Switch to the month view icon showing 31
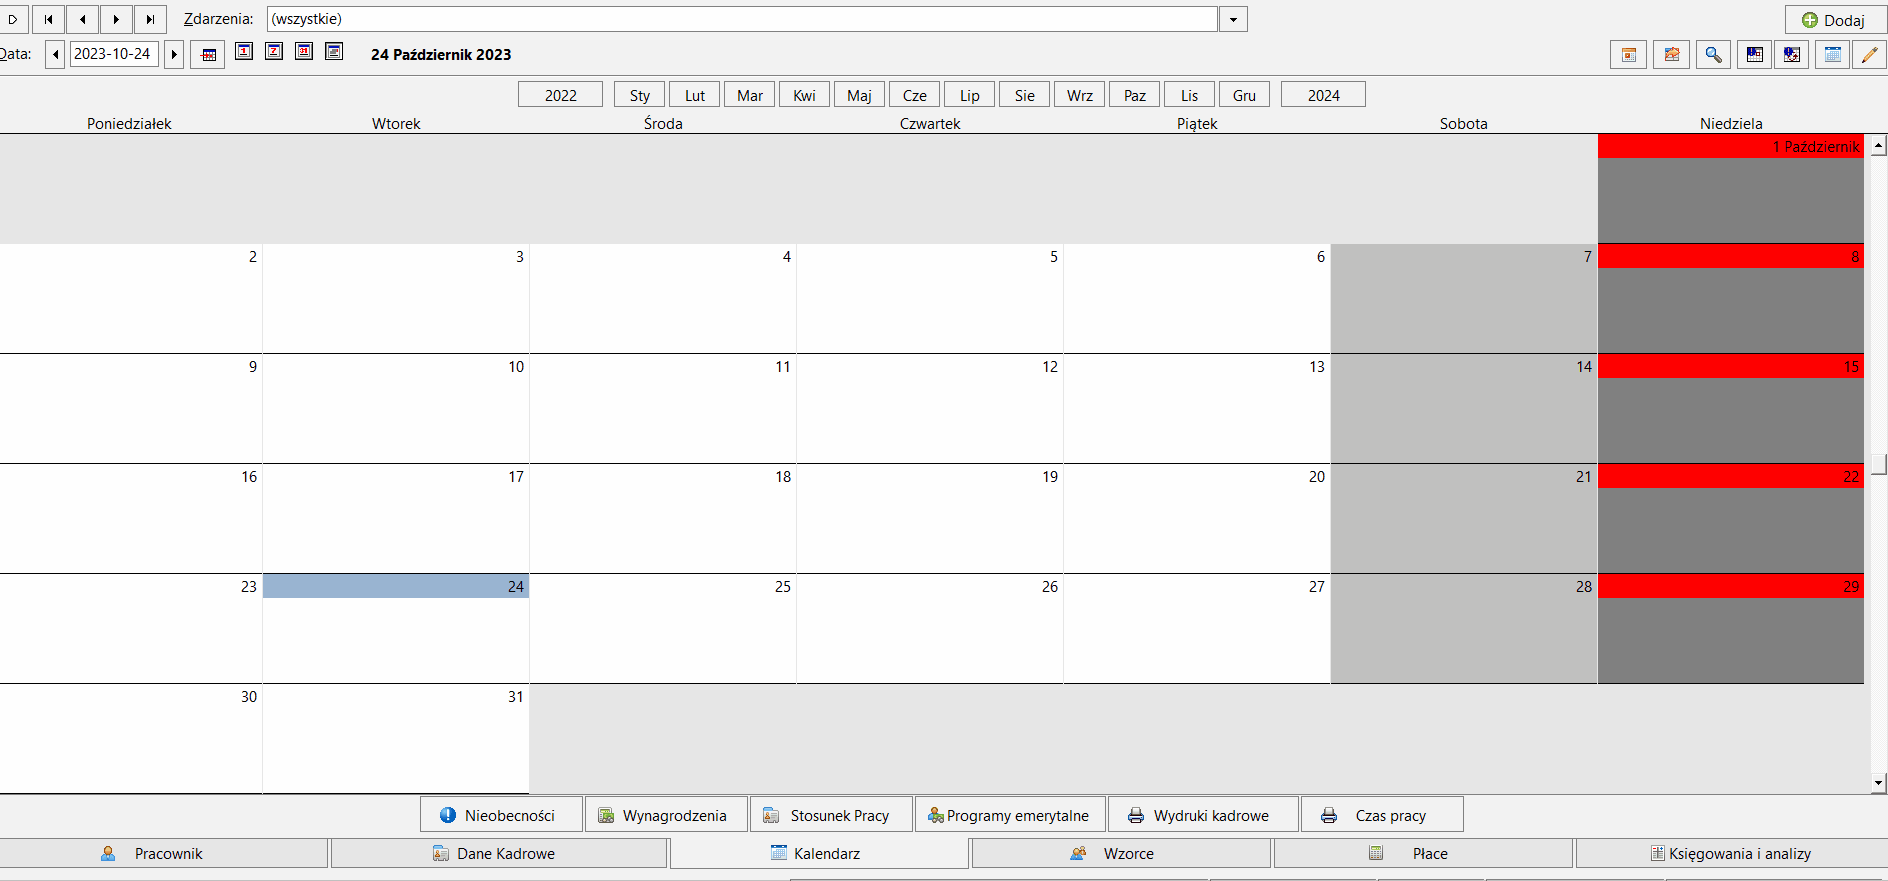This screenshot has height=881, width=1888. [304, 51]
